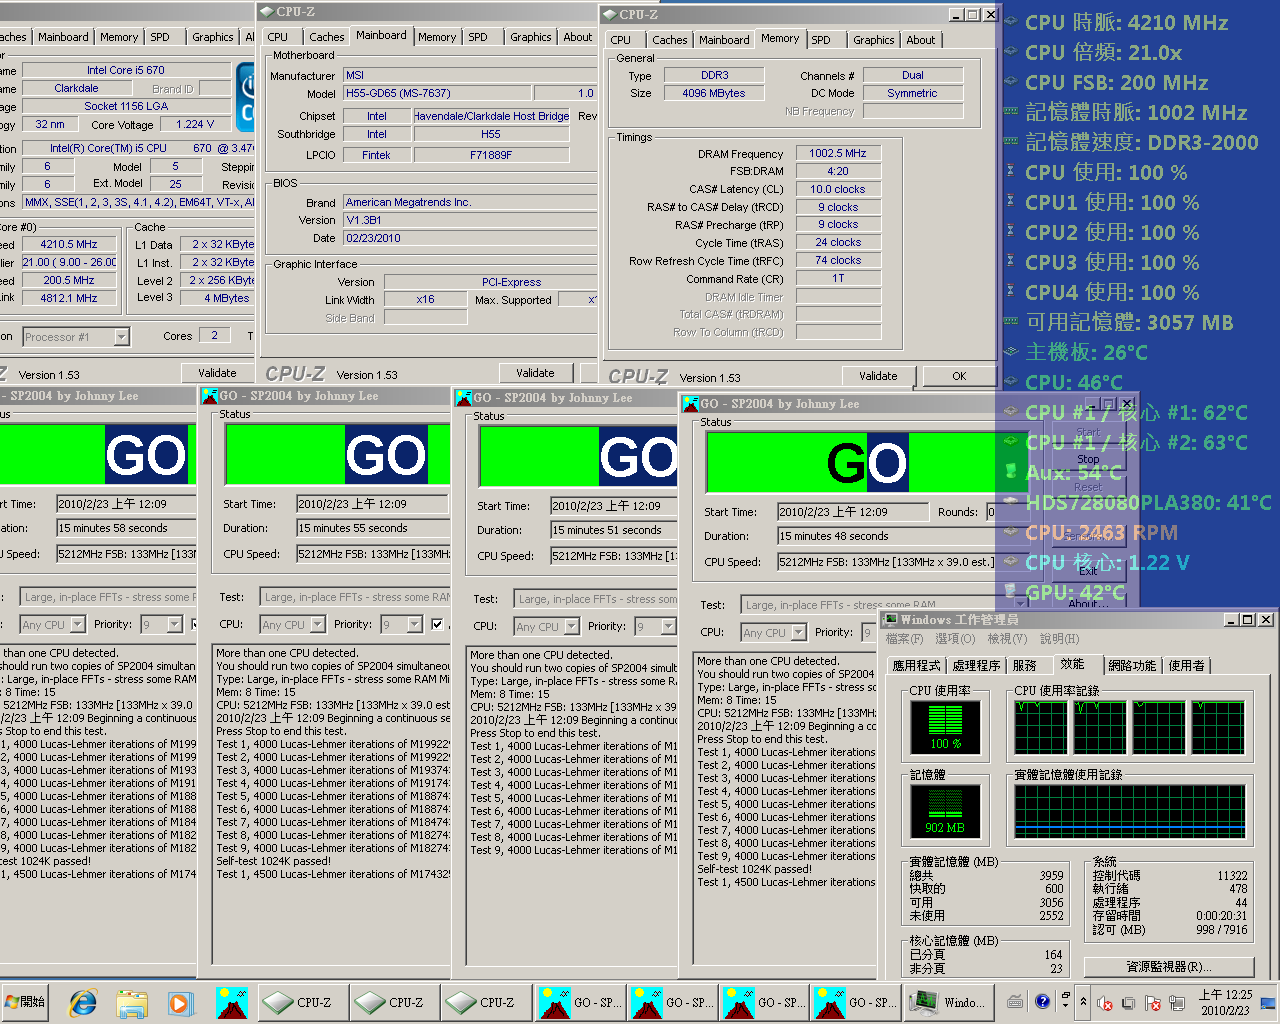Click the gadget icon beside CPU 時脈 4210 MHz

pyautogui.click(x=1010, y=22)
